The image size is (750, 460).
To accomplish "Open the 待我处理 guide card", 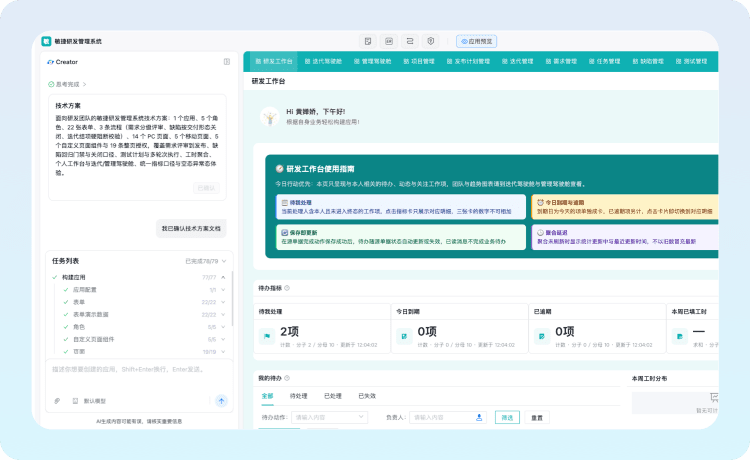I will point(401,207).
